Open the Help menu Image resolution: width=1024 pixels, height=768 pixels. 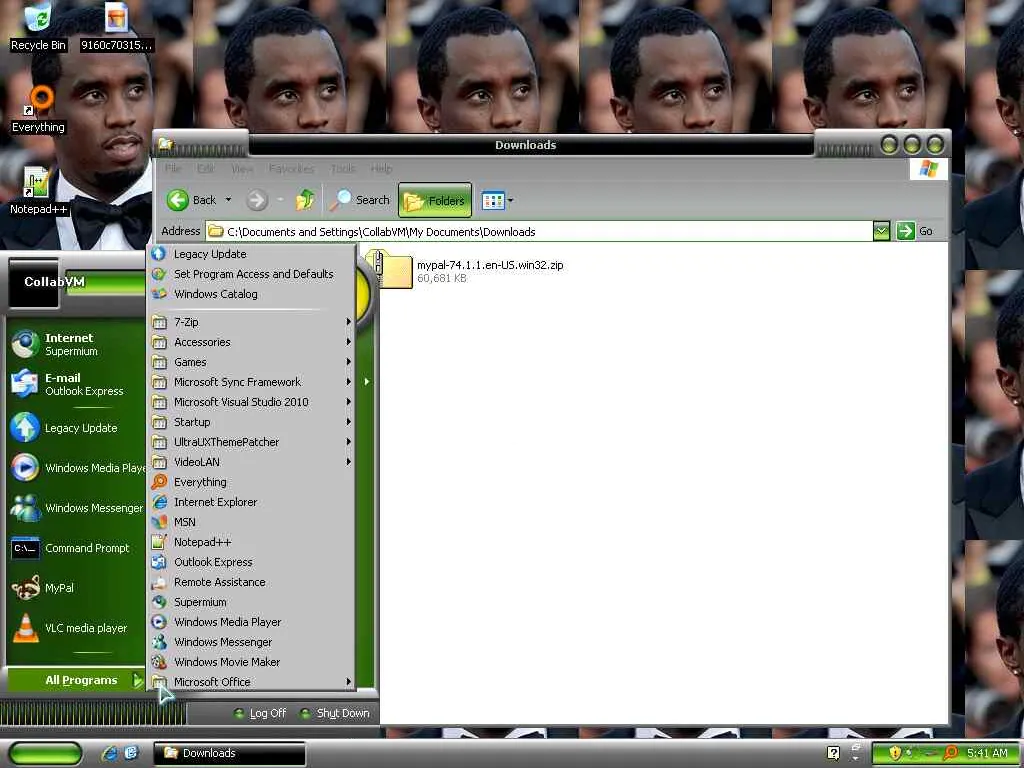pos(381,168)
